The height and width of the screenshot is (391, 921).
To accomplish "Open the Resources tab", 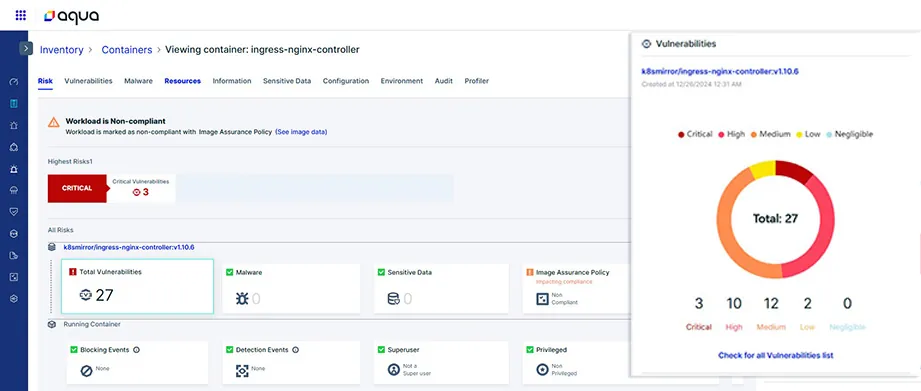I will pyautogui.click(x=183, y=81).
